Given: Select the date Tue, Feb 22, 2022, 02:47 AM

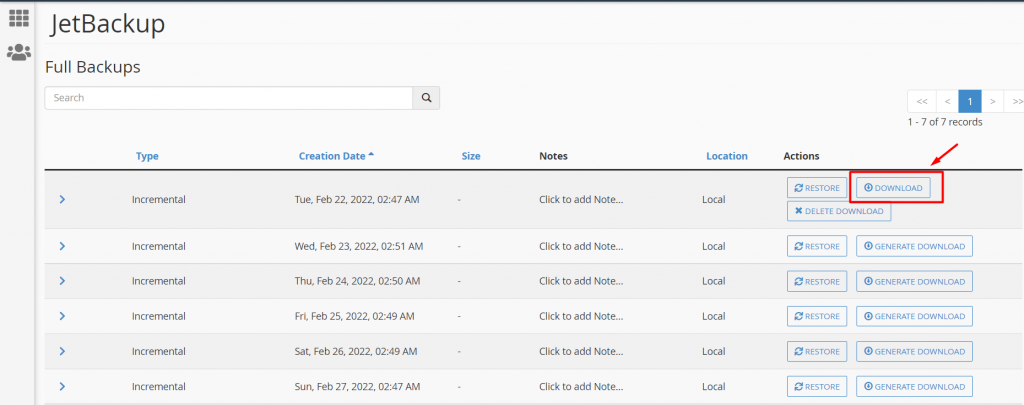Looking at the screenshot, I should point(357,199).
